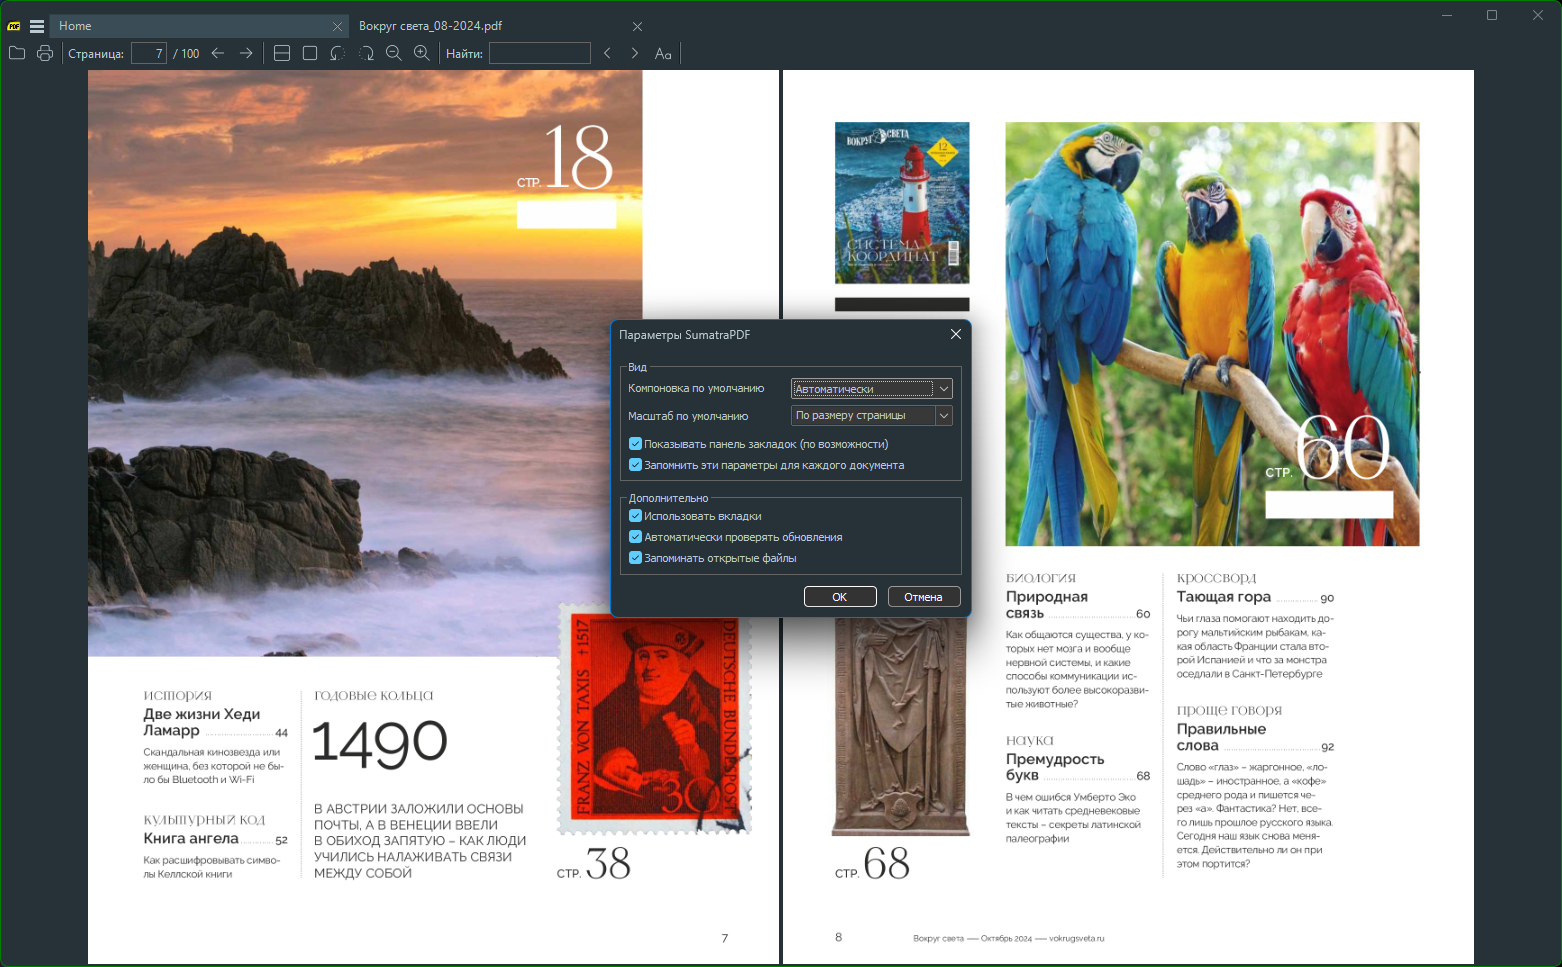This screenshot has width=1562, height=967.
Task: Toggle Match case search icon
Action: 663,53
